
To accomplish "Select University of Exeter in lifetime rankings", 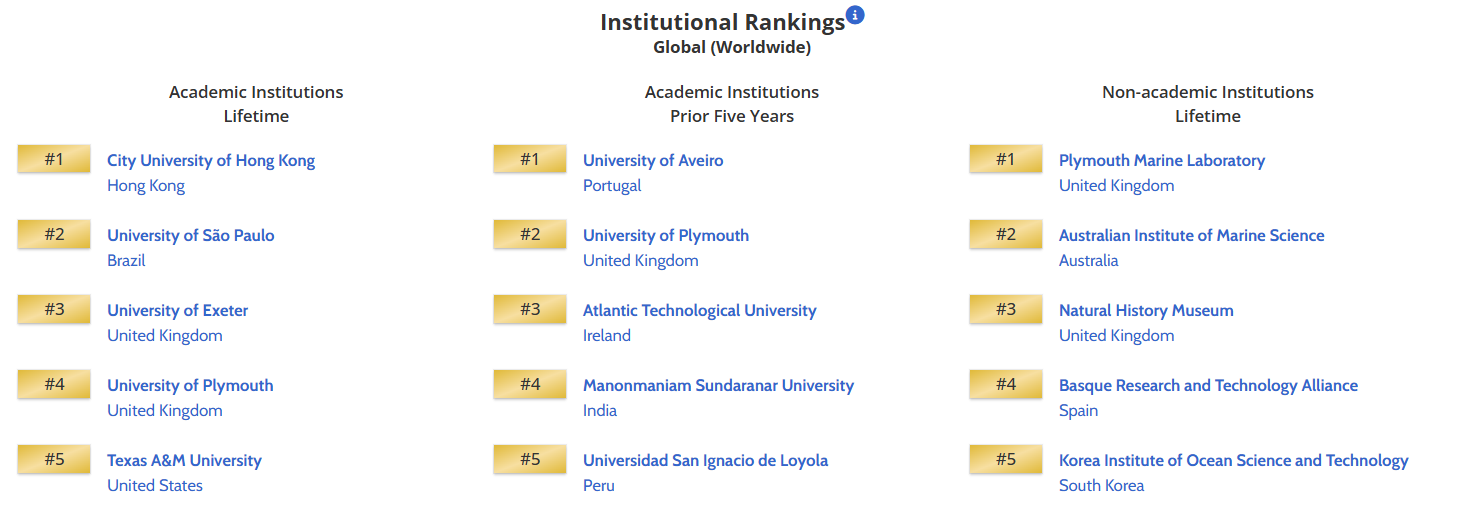I will click(178, 310).
